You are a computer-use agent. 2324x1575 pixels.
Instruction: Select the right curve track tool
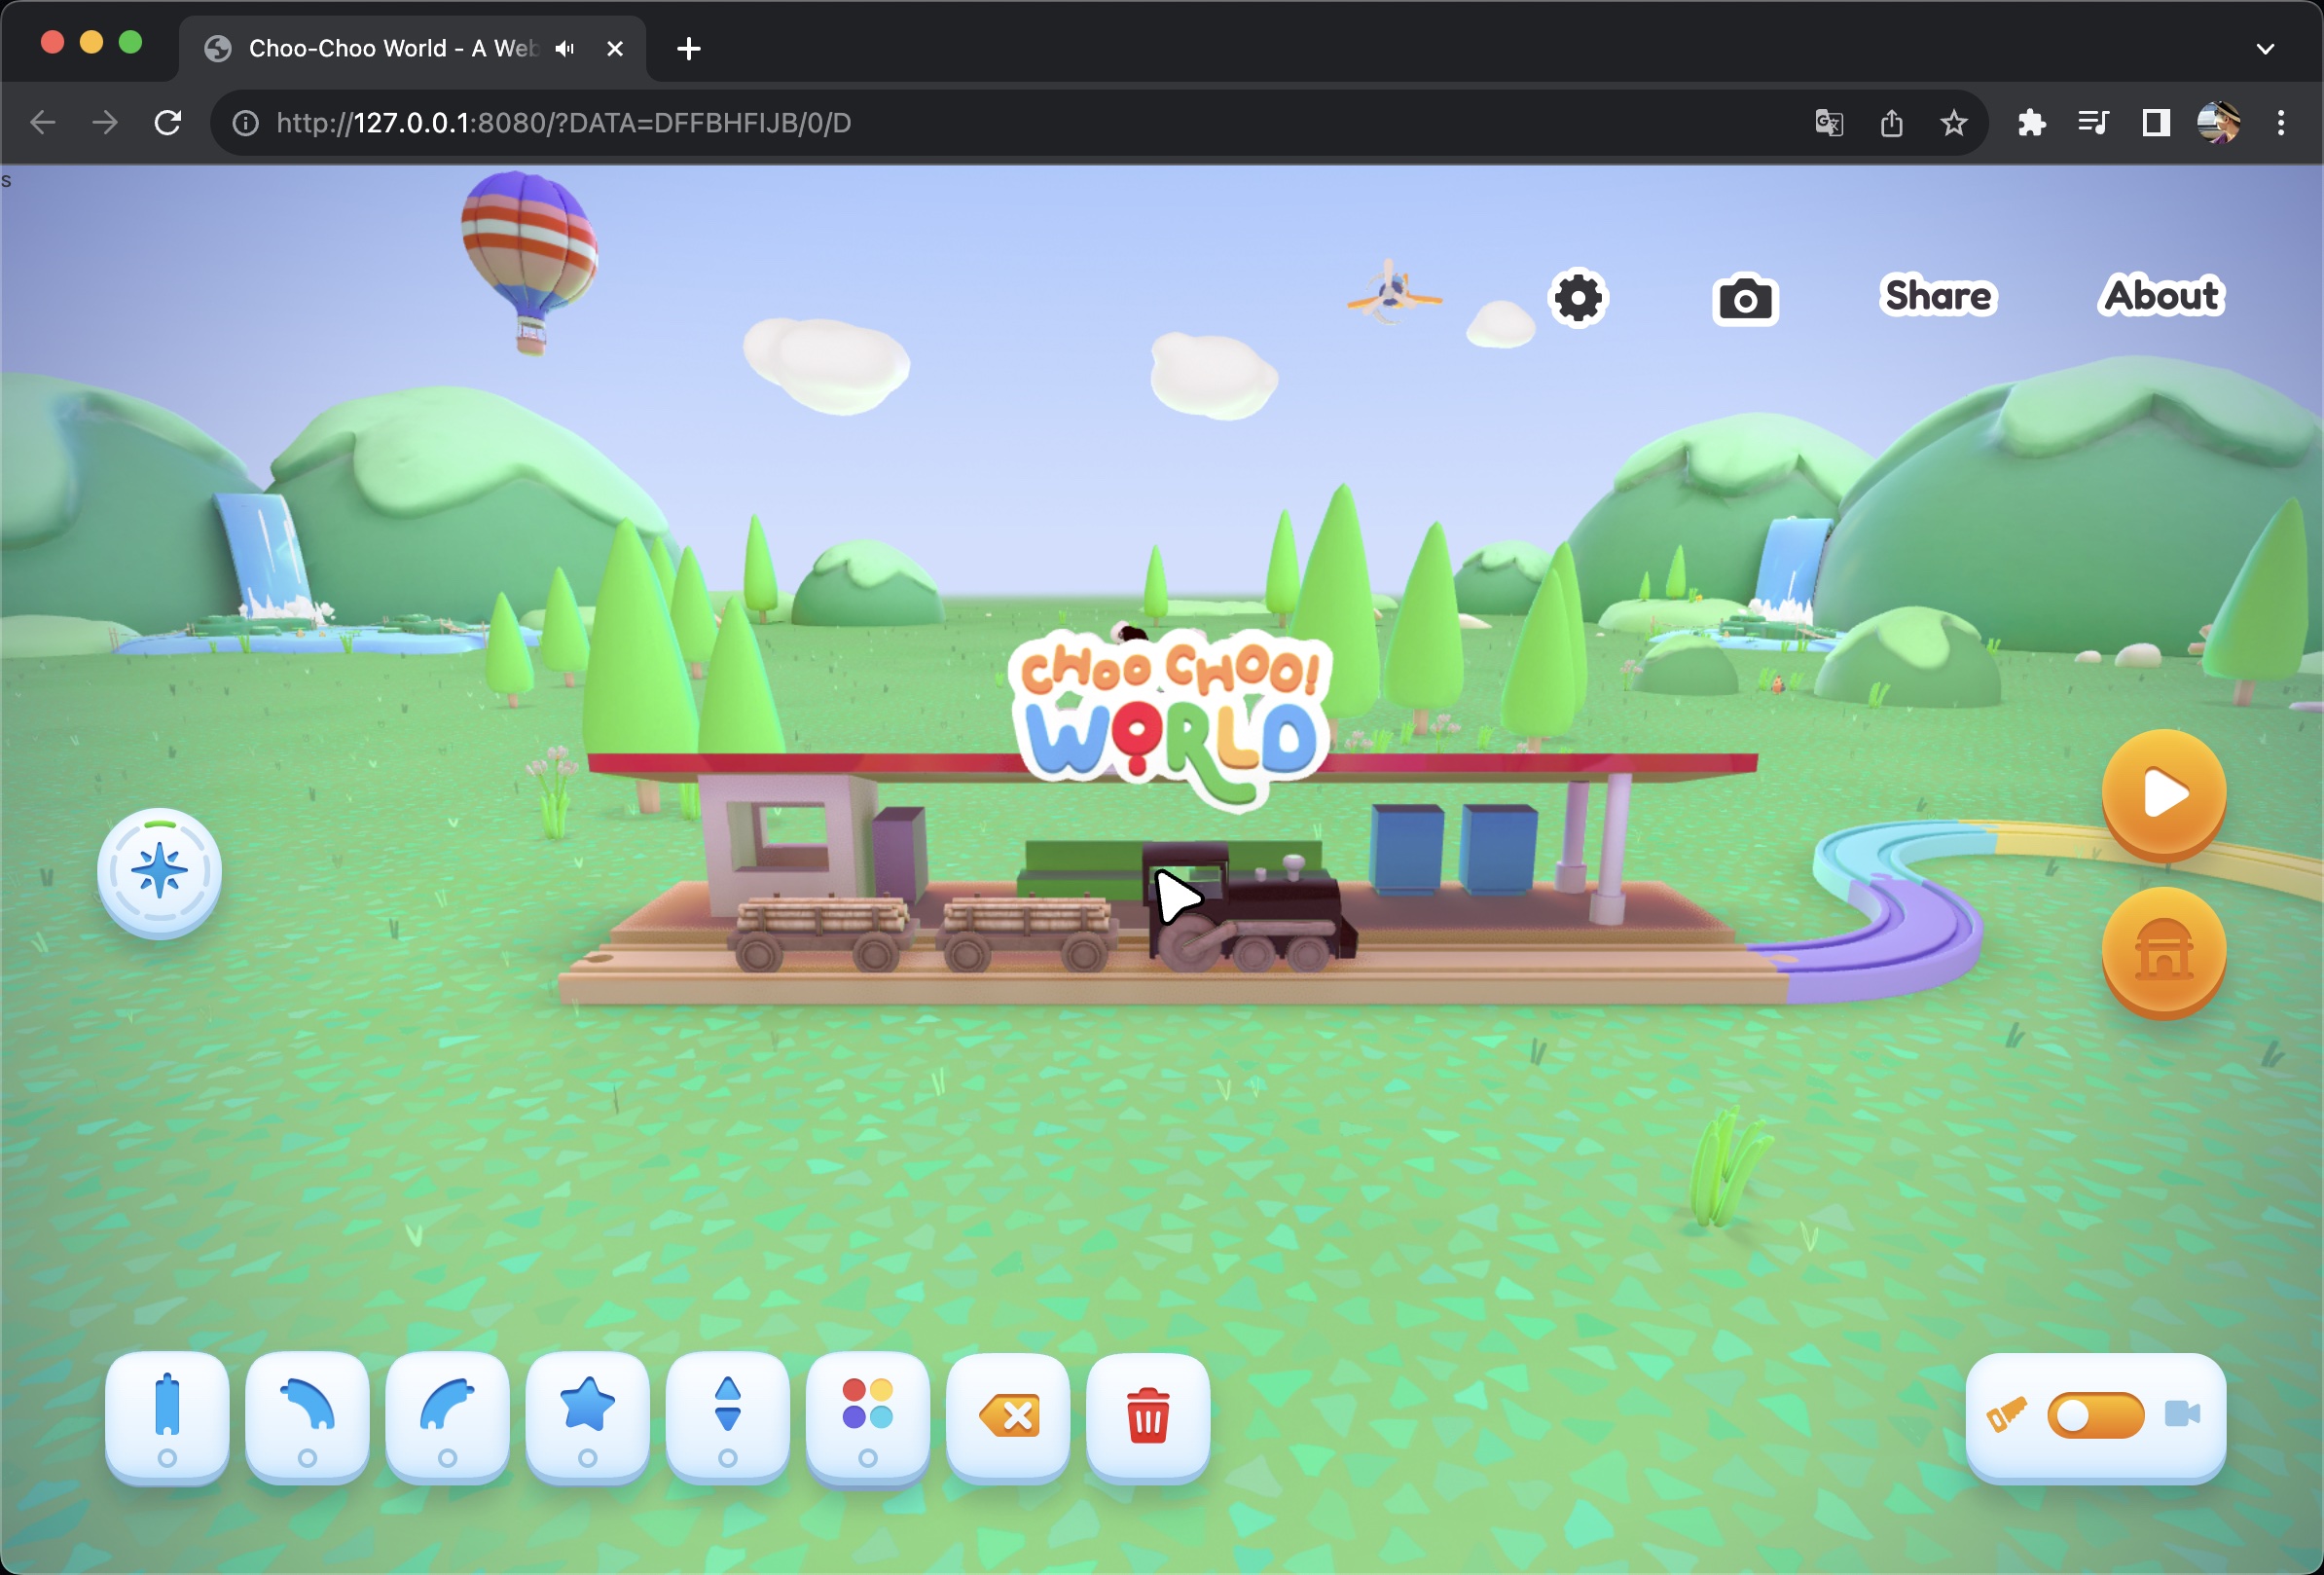[447, 1414]
